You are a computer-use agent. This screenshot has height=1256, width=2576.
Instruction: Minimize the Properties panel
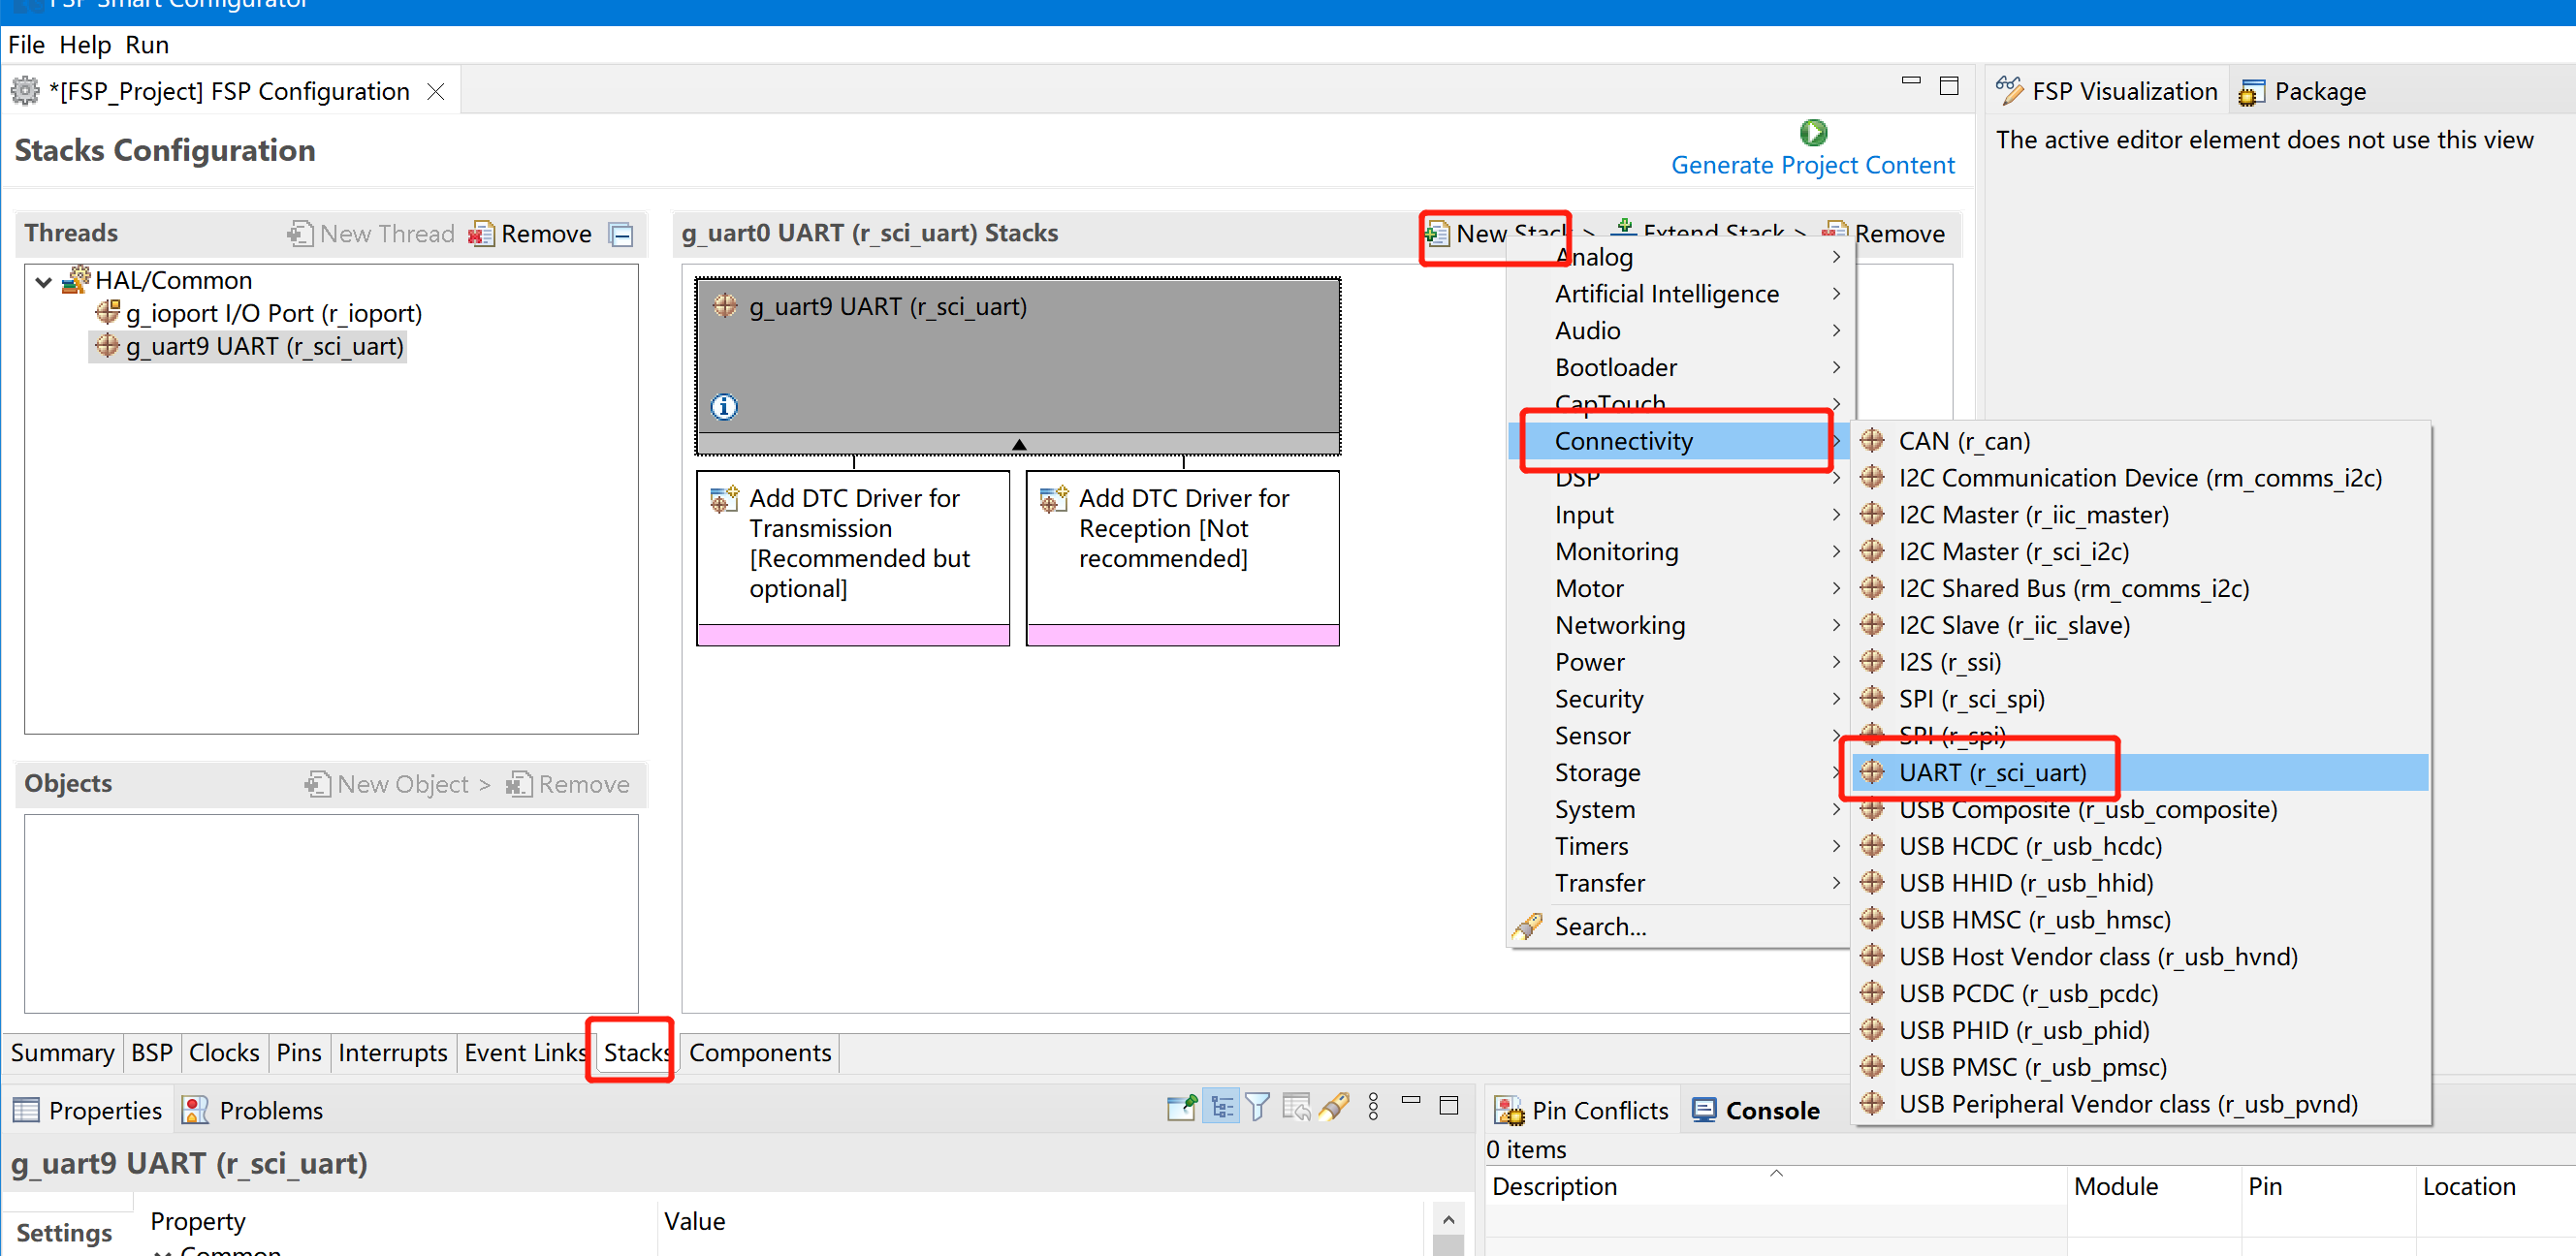[x=1411, y=1100]
